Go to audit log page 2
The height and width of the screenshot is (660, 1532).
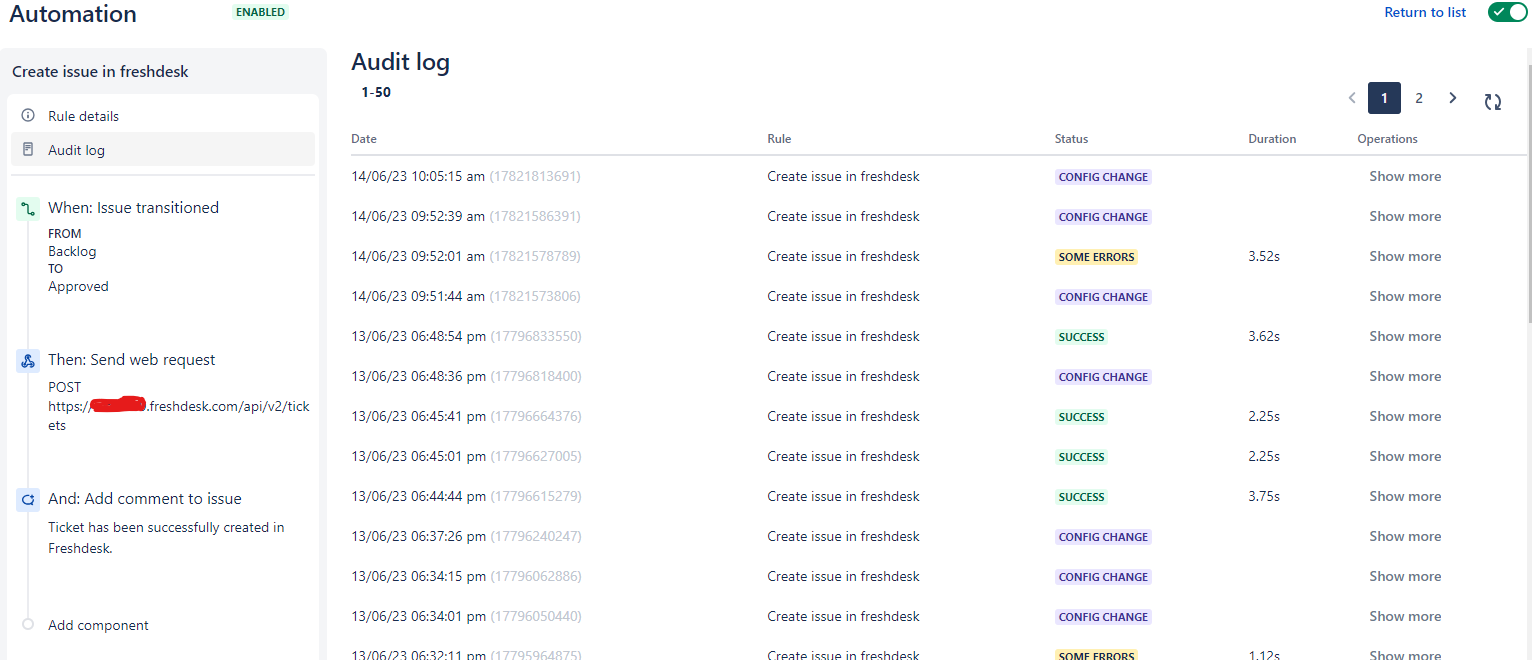(x=1418, y=98)
